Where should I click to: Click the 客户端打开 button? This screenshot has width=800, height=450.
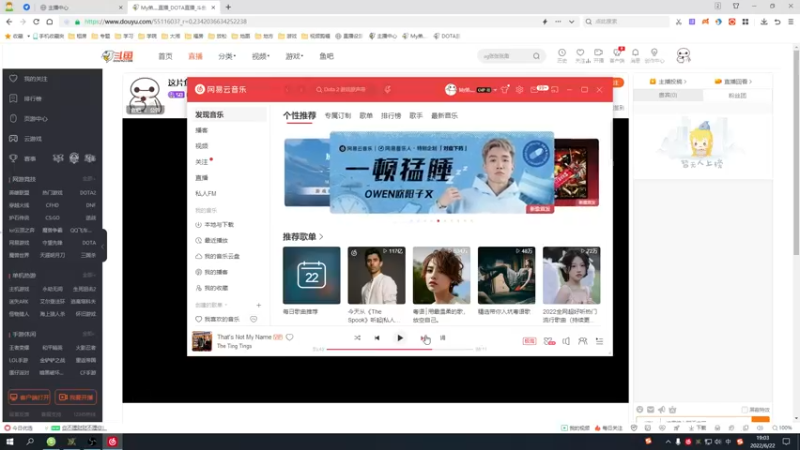click(29, 397)
